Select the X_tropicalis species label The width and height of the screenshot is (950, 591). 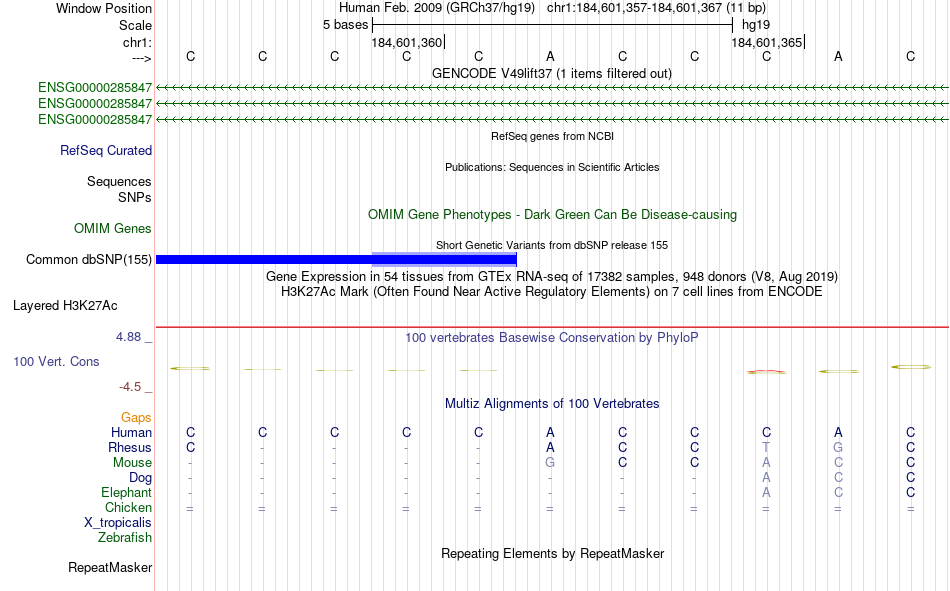pos(118,523)
